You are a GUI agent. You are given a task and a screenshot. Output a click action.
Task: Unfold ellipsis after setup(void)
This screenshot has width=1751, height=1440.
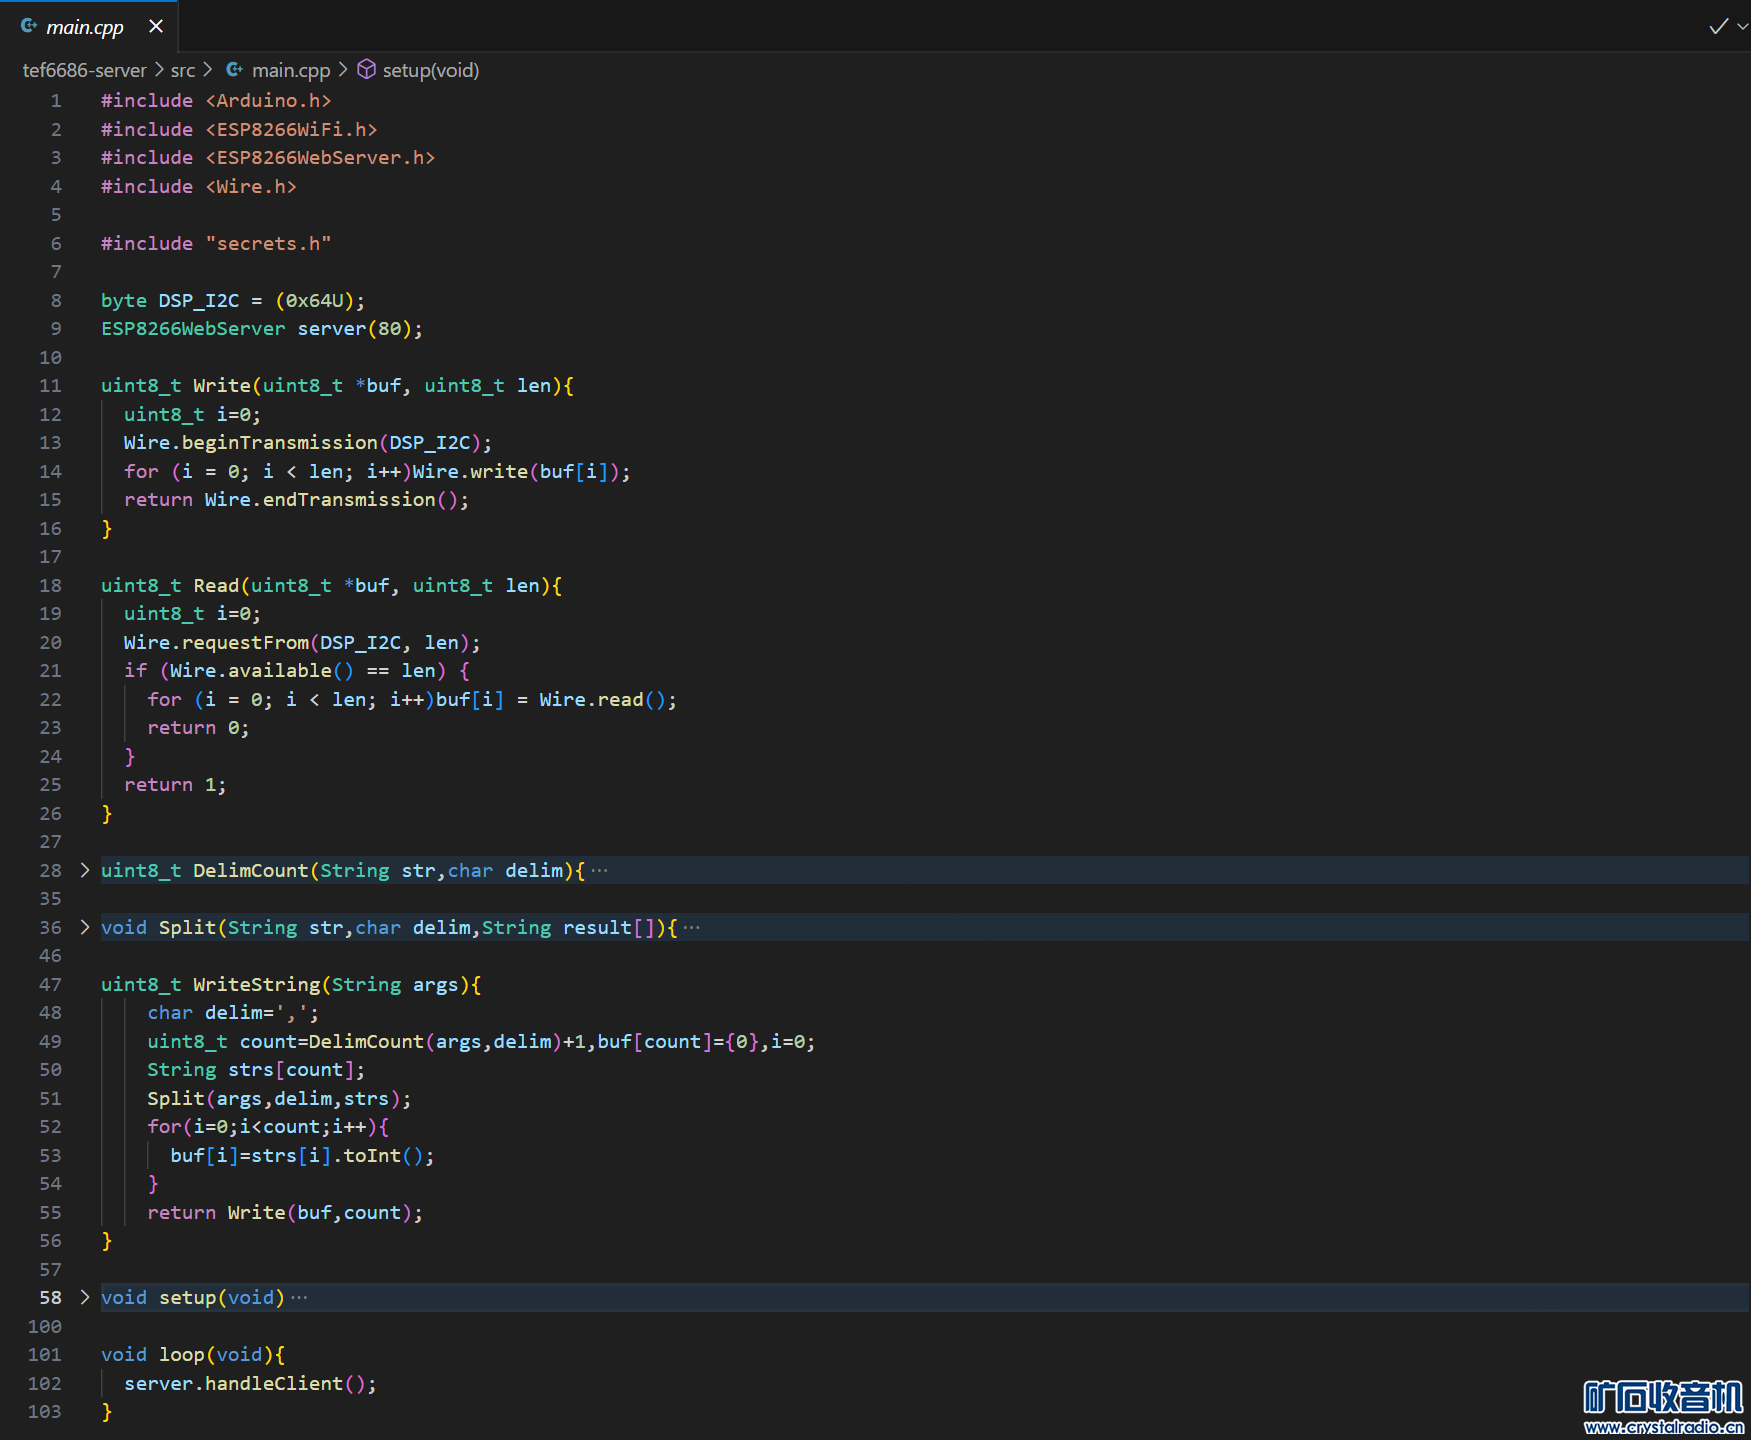299,1298
